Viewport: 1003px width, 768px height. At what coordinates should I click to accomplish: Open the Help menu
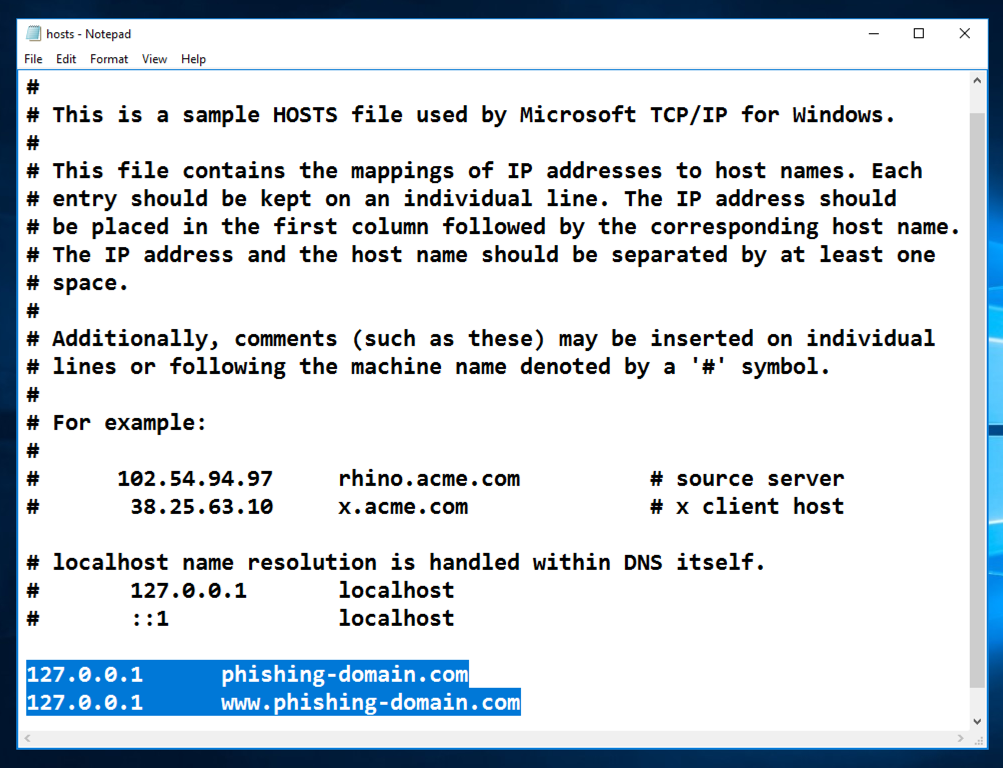click(x=193, y=59)
